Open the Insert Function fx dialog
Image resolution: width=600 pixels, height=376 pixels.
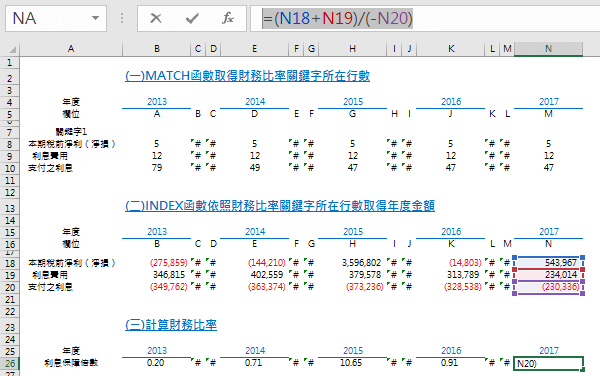coord(228,18)
